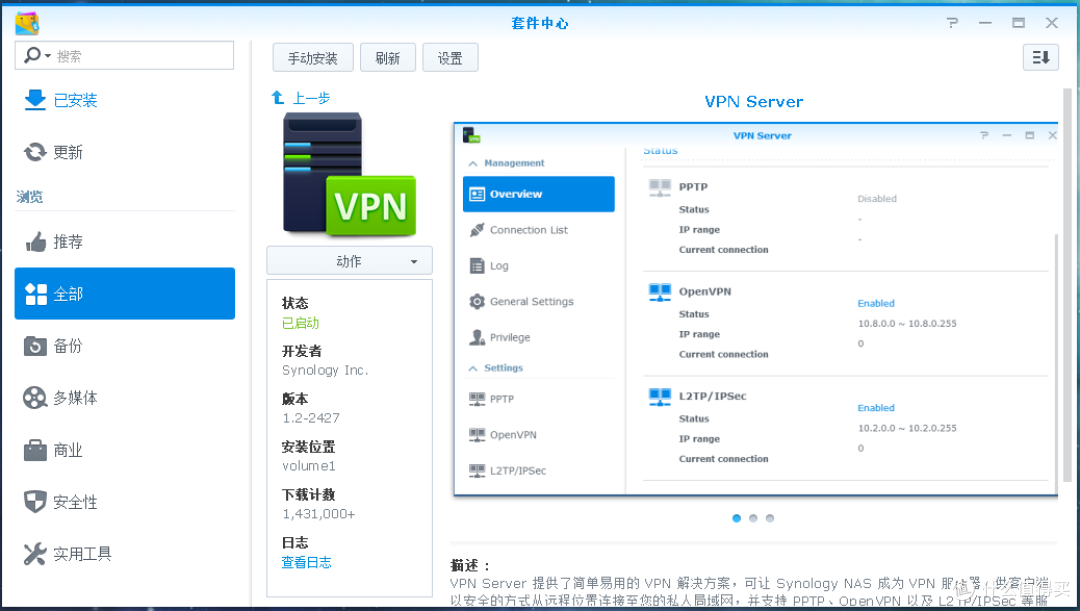The image size is (1080, 611).
Task: Click the VPN Server screenshot preview
Action: tap(756, 309)
